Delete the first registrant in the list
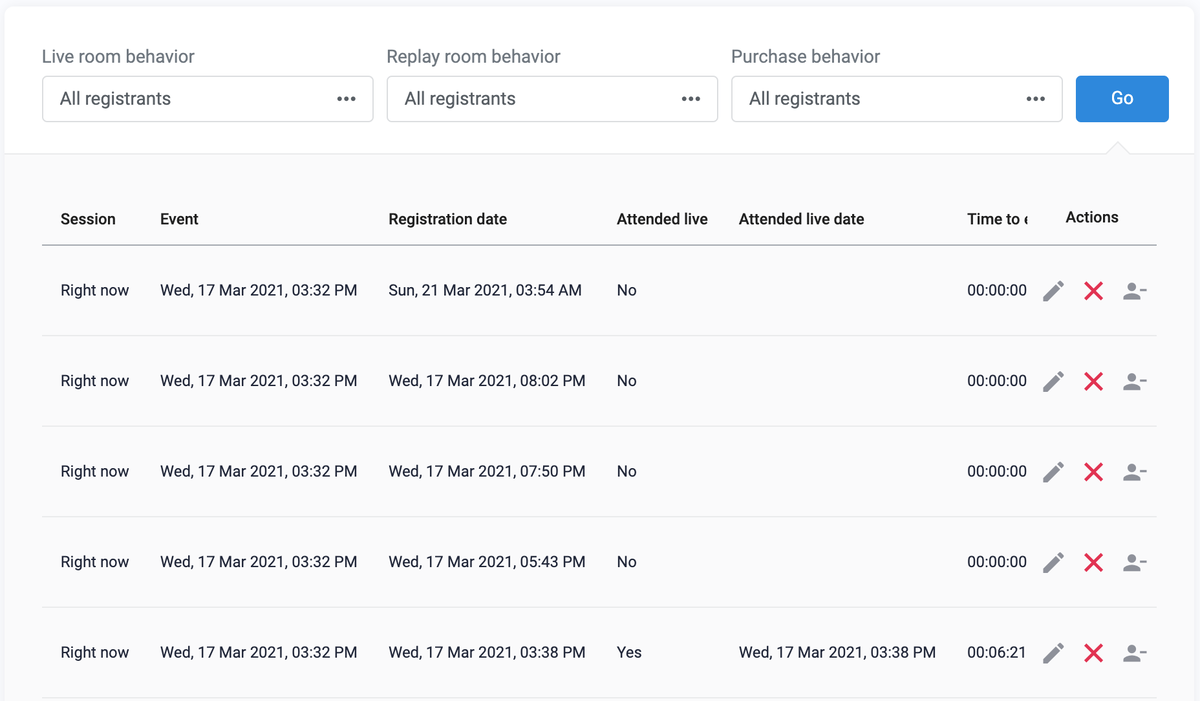 tap(1092, 290)
